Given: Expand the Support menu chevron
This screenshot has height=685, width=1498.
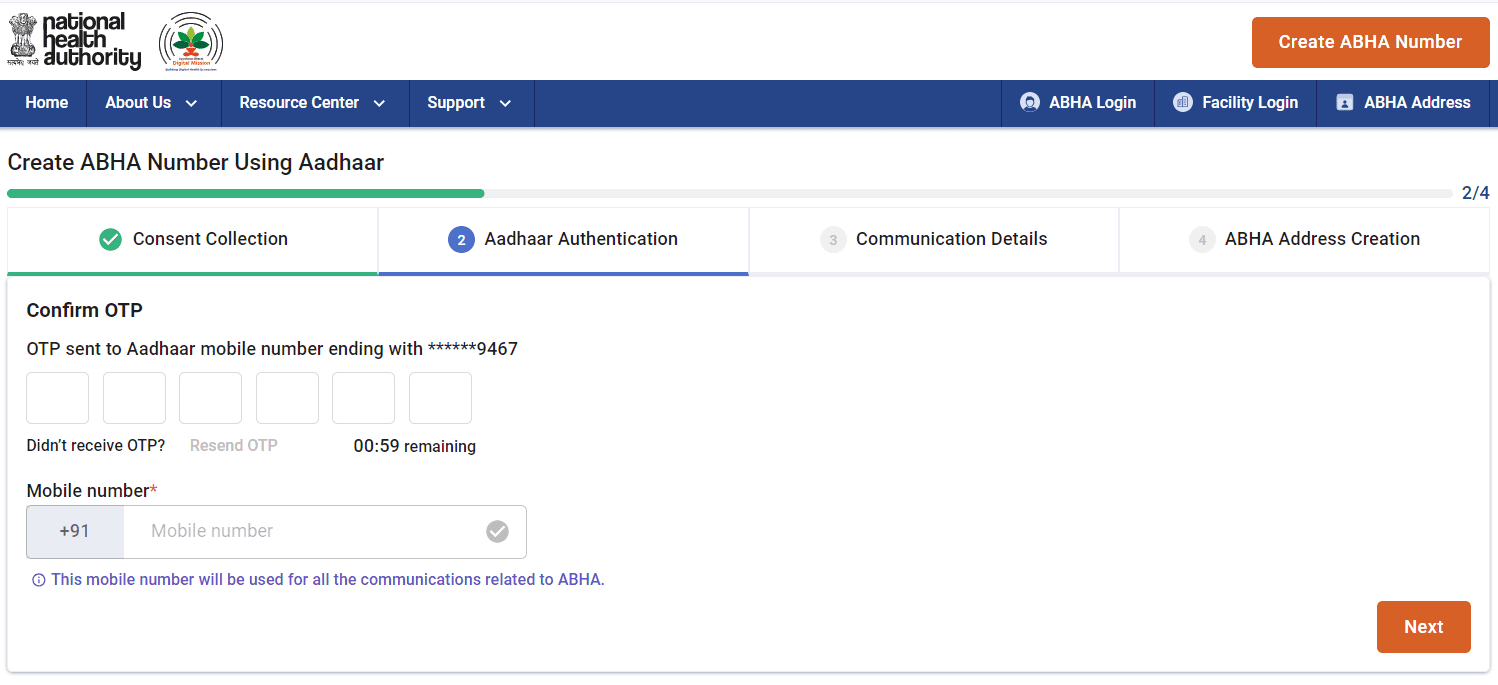Looking at the screenshot, I should [x=505, y=103].
